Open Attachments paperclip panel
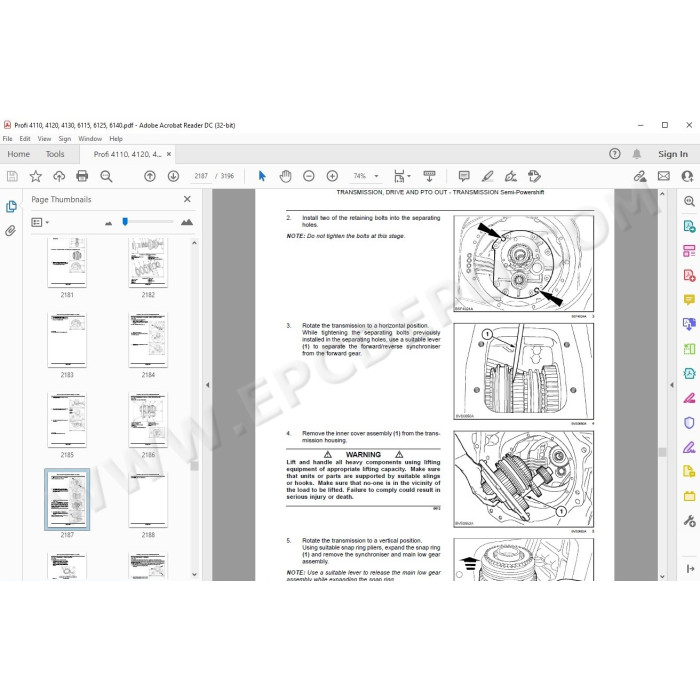This screenshot has height=700, width=700. tap(11, 231)
